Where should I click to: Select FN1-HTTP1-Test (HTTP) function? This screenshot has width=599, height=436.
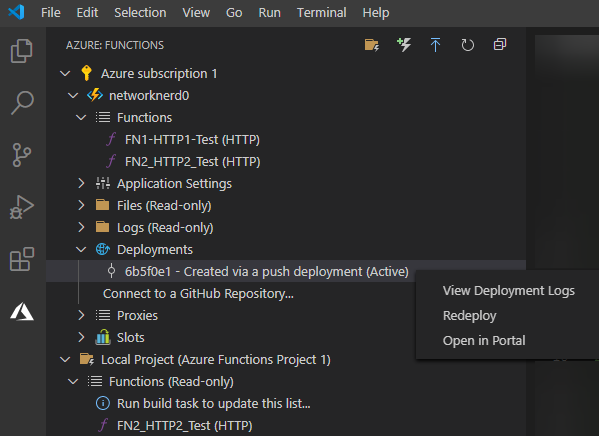pyautogui.click(x=192, y=139)
